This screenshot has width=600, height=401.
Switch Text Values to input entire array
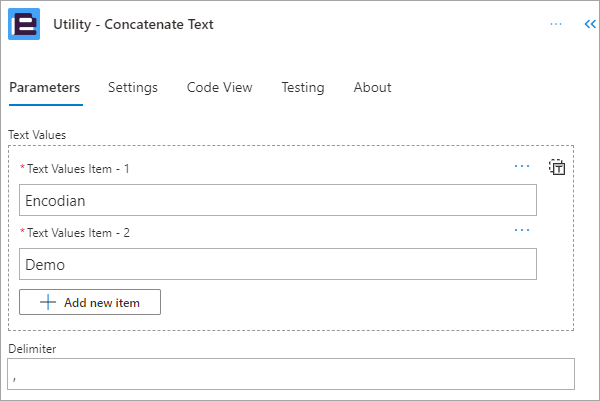click(x=557, y=167)
